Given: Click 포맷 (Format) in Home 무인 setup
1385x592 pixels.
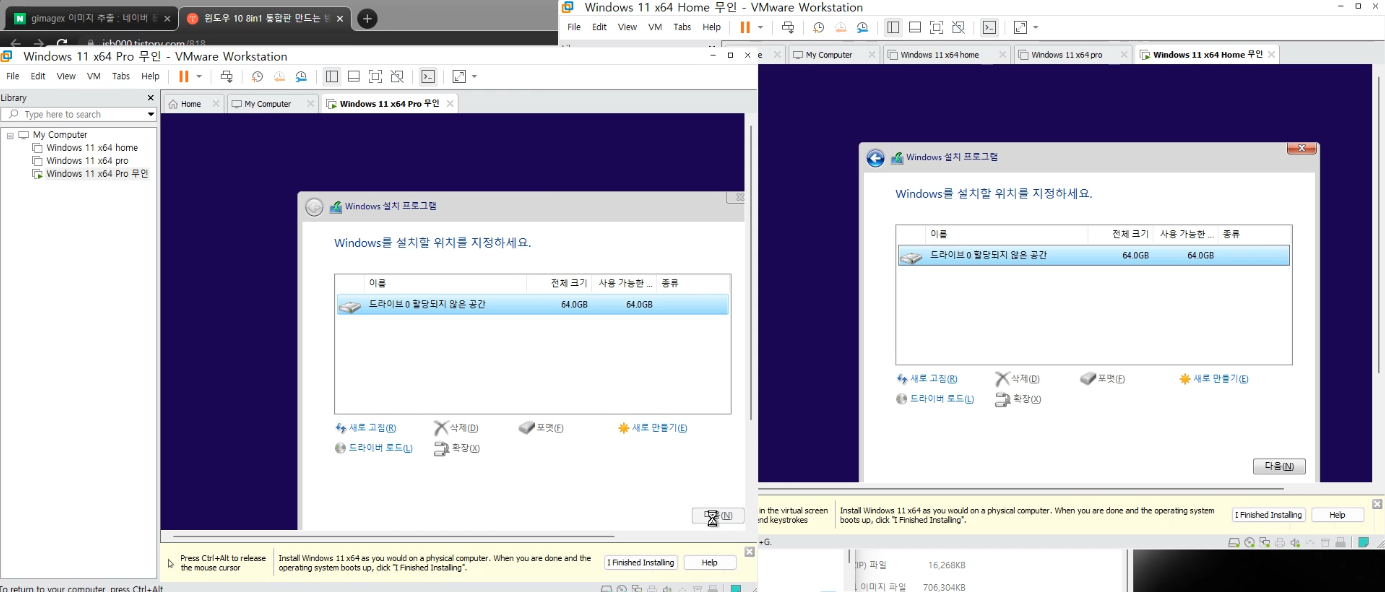Looking at the screenshot, I should click(1102, 379).
